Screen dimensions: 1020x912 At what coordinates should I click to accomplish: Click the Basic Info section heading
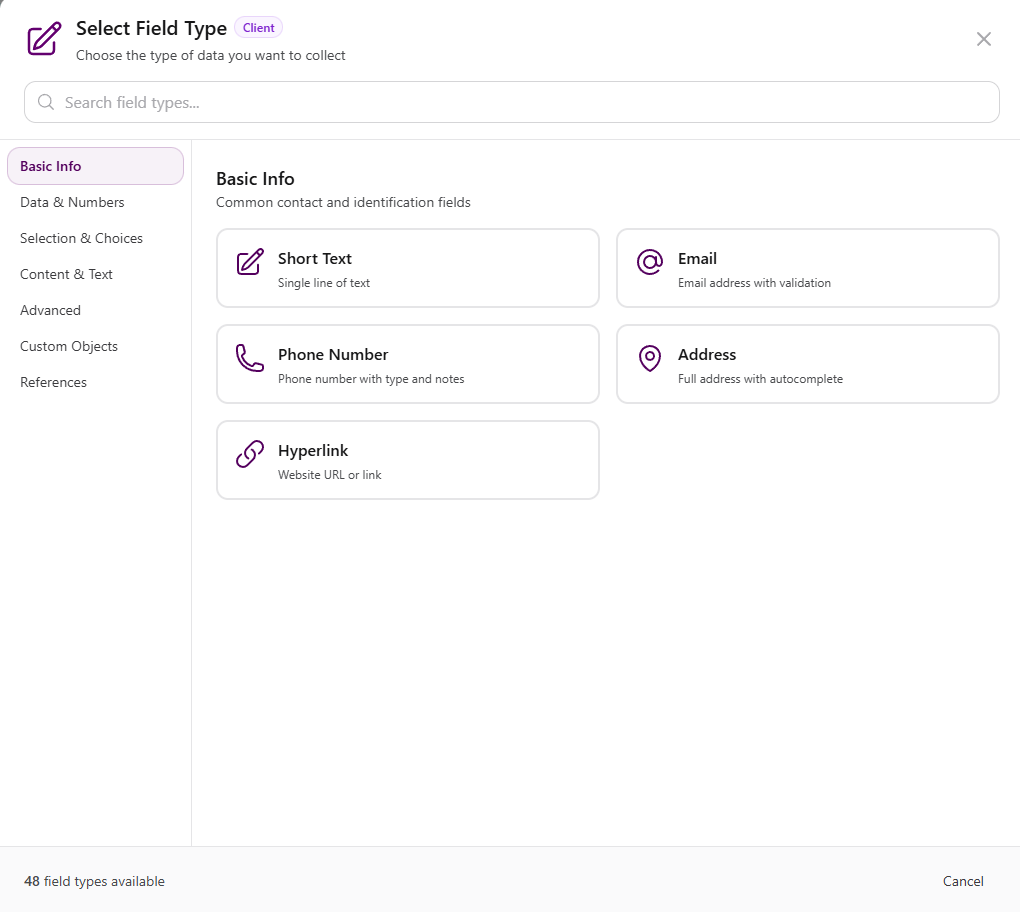click(255, 179)
